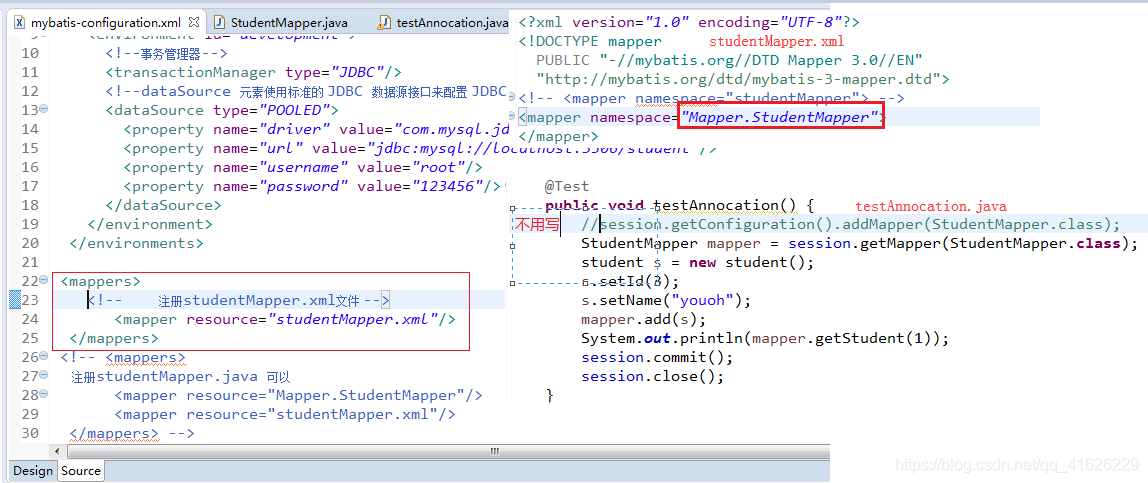The height and width of the screenshot is (483, 1148).
Task: Click the dataSource type="POOLED" opening tag
Action: tap(221, 110)
